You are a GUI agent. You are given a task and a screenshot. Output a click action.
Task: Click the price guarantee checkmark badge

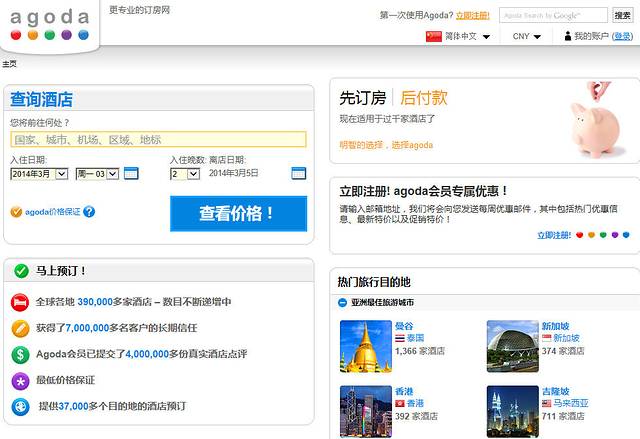point(16,212)
